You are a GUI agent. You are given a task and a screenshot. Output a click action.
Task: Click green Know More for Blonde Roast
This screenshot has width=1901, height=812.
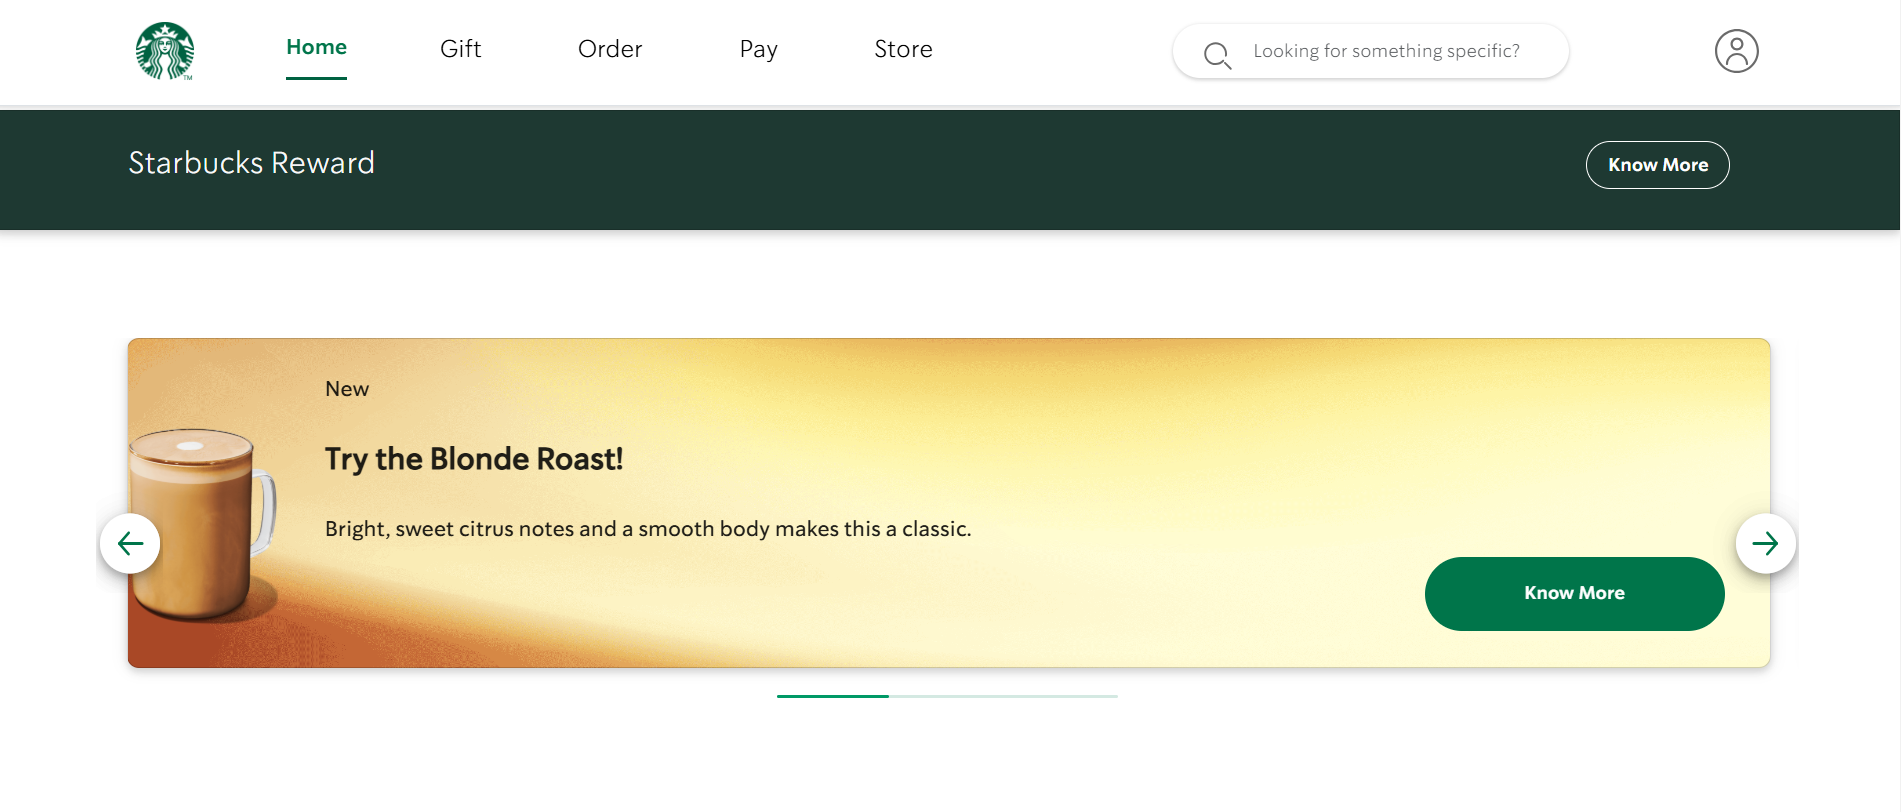(x=1574, y=593)
